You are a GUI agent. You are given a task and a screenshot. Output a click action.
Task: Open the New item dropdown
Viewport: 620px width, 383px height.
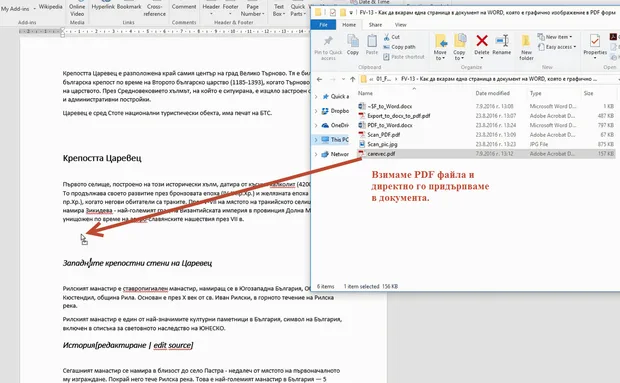tap(555, 37)
